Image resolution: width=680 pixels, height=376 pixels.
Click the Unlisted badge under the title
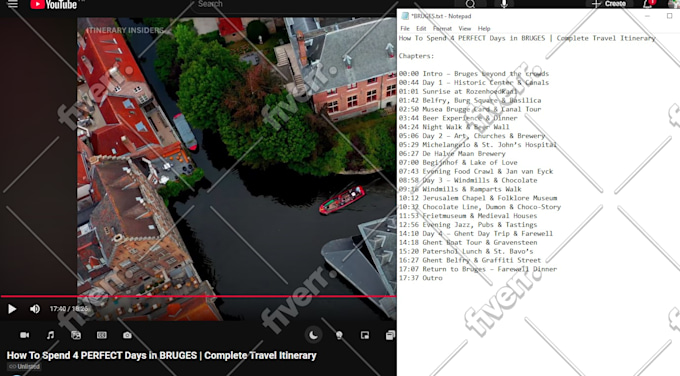tap(24, 366)
